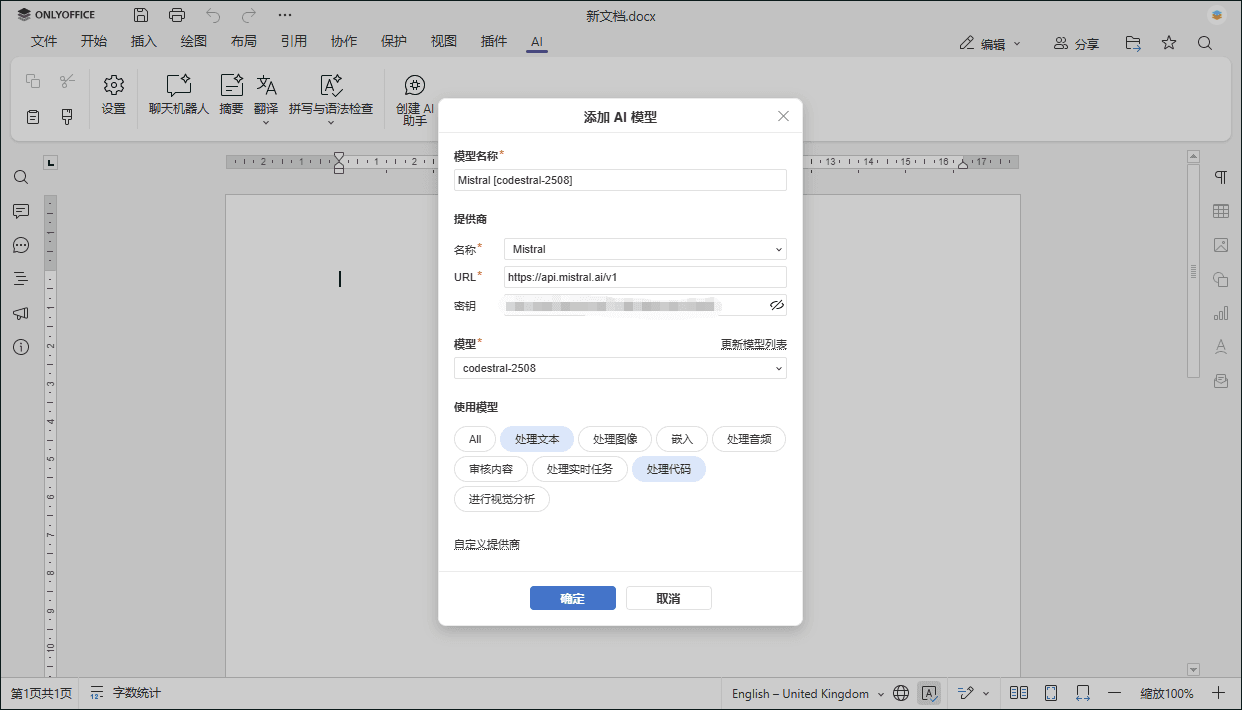This screenshot has width=1242, height=710.
Task: Run 拼写与语法检查 spelling check
Action: coord(330,97)
